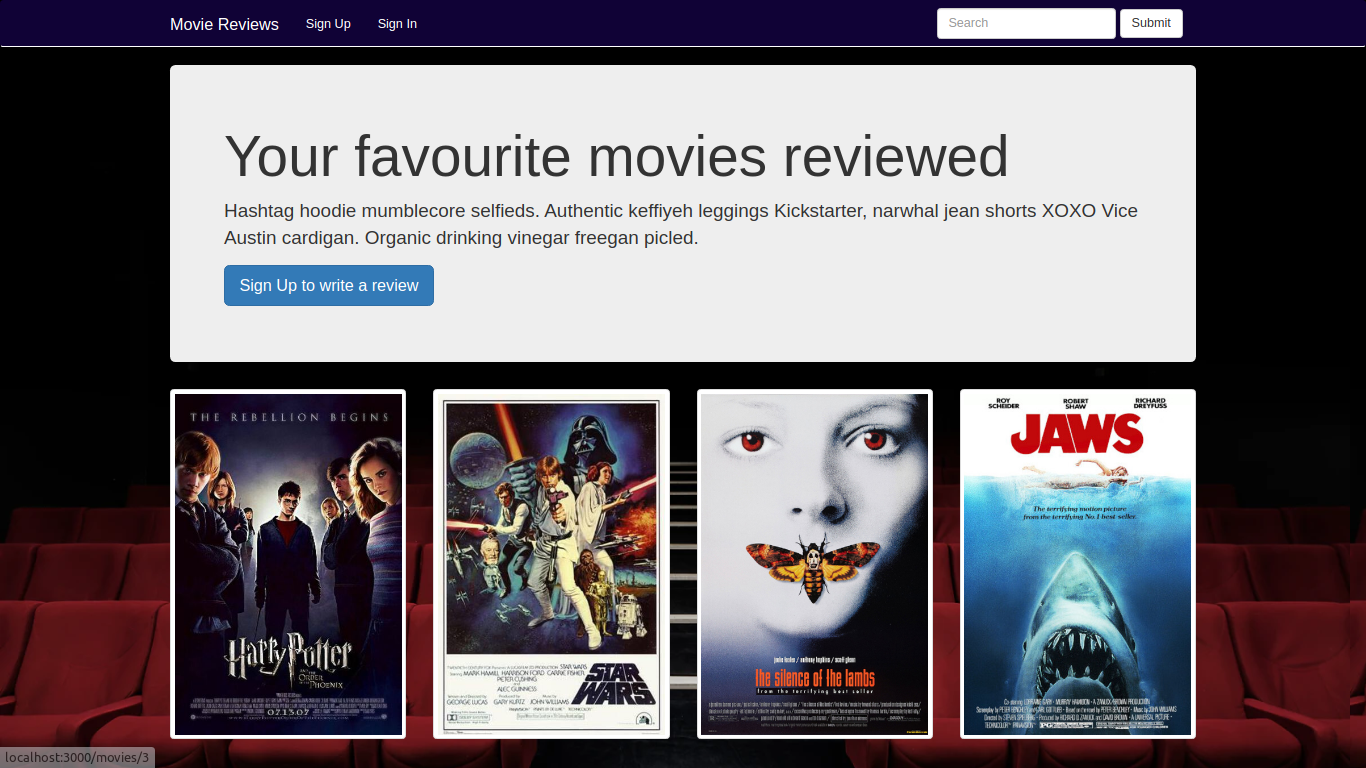Go to the Sign Up page
The width and height of the screenshot is (1366, 768).
tap(328, 24)
